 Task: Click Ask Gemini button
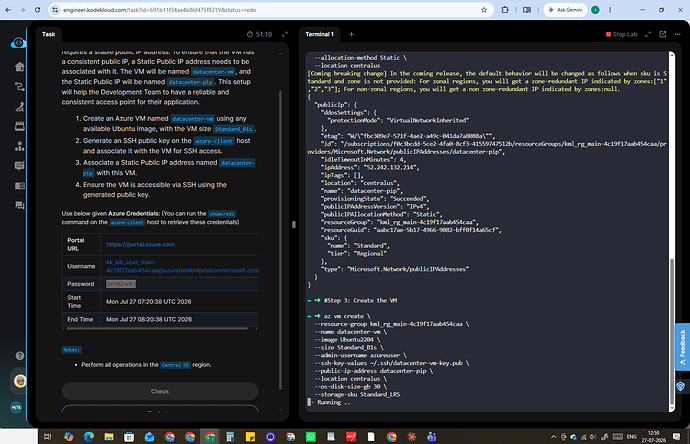(x=565, y=10)
